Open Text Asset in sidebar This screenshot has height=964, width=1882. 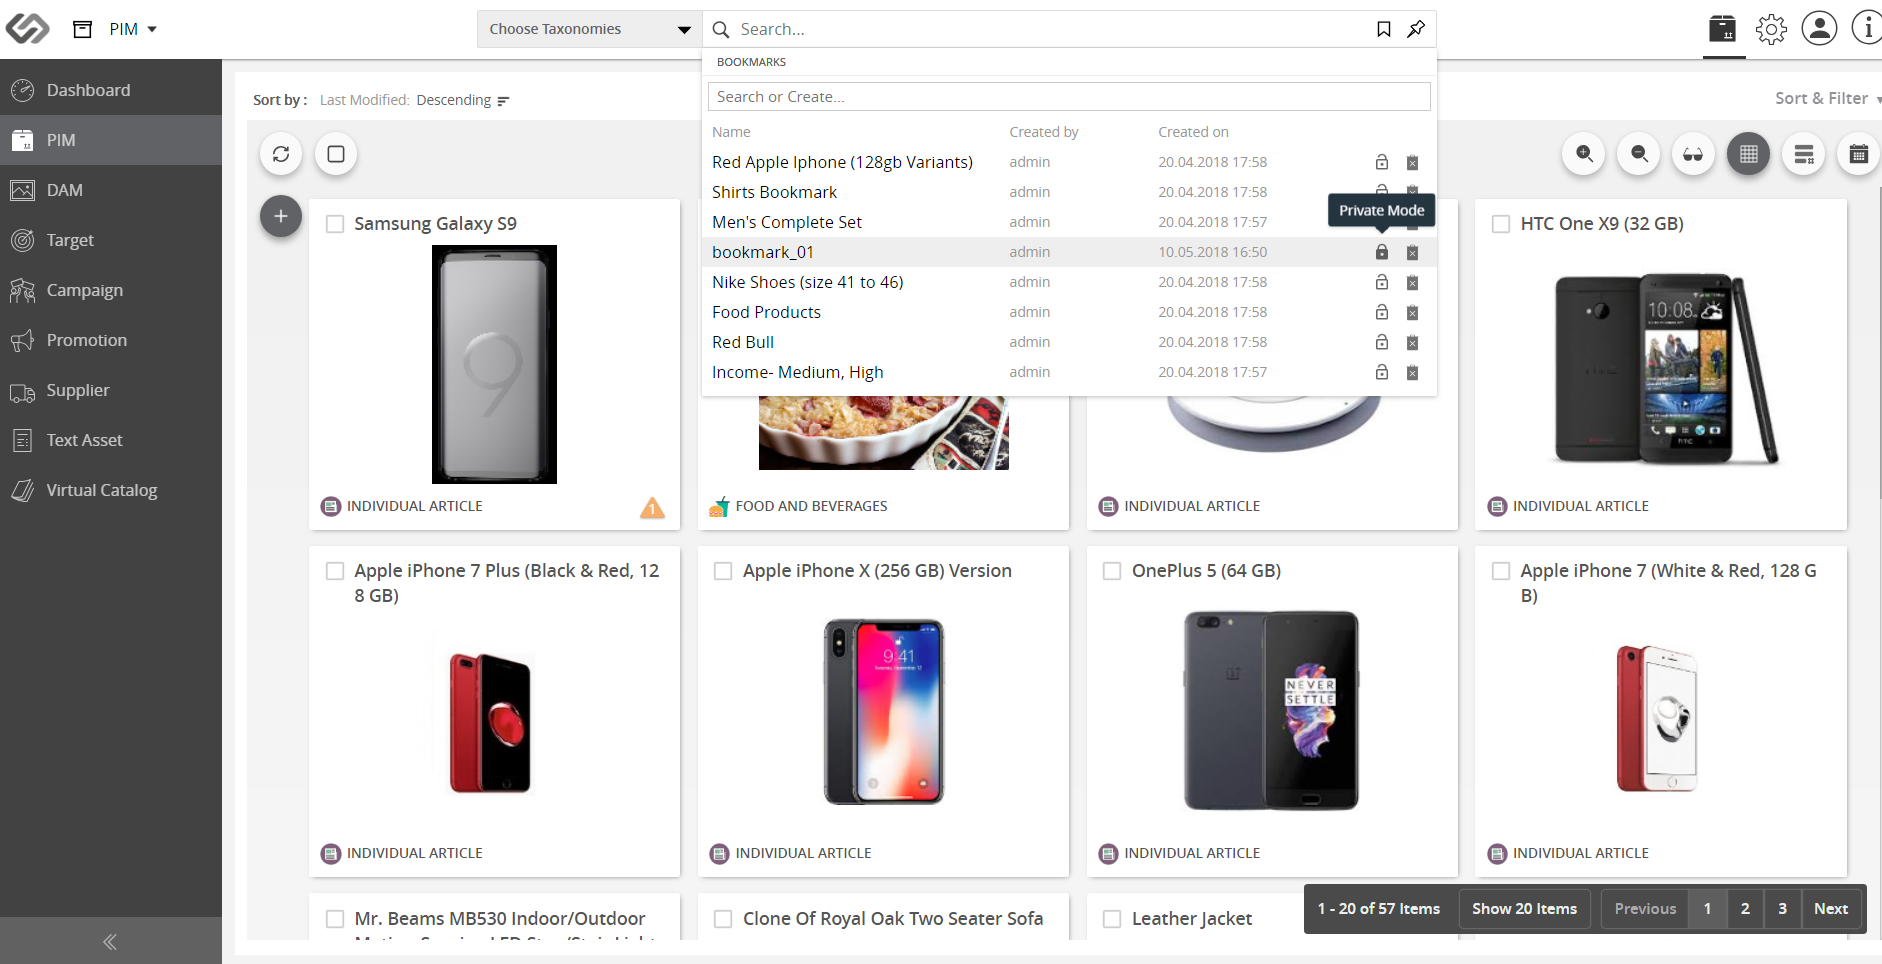point(111,440)
